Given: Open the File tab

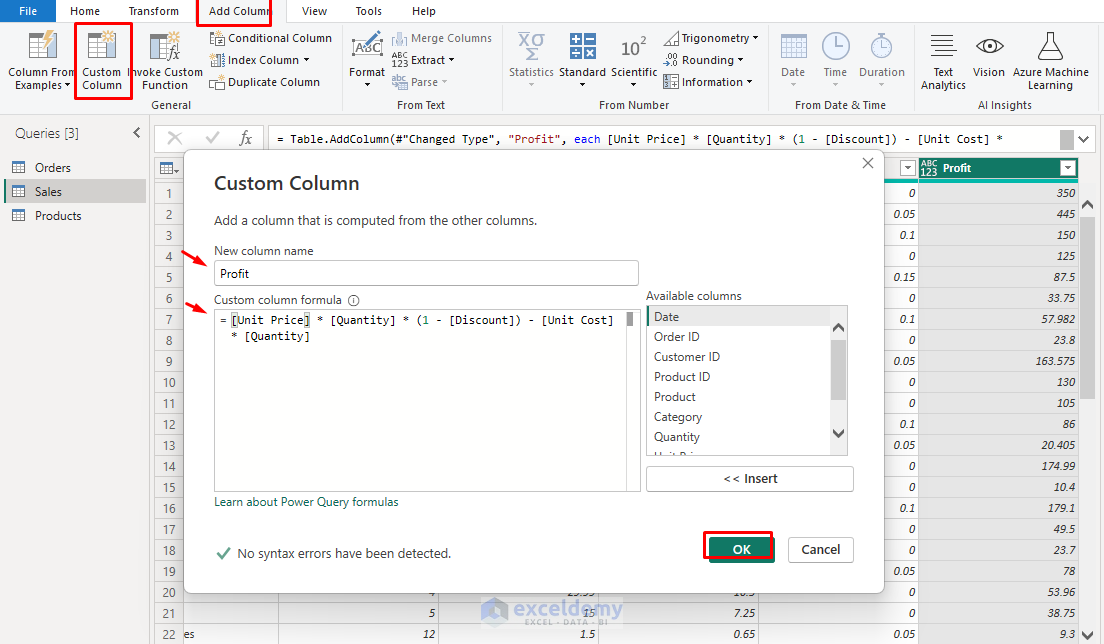Looking at the screenshot, I should pyautogui.click(x=28, y=11).
